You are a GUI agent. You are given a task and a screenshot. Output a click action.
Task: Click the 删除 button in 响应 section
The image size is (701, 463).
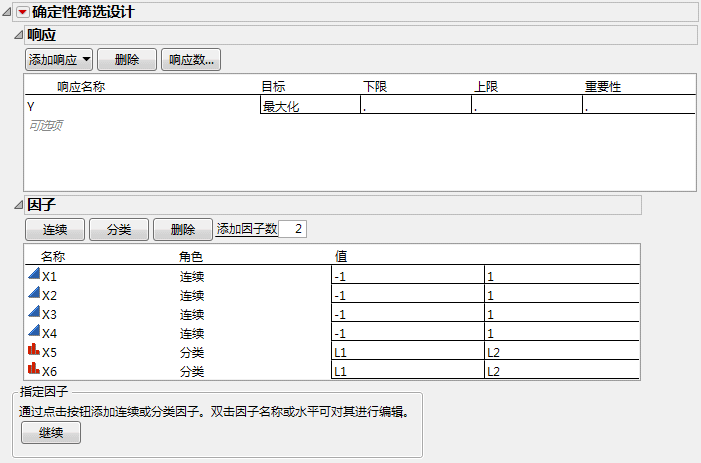[127, 59]
